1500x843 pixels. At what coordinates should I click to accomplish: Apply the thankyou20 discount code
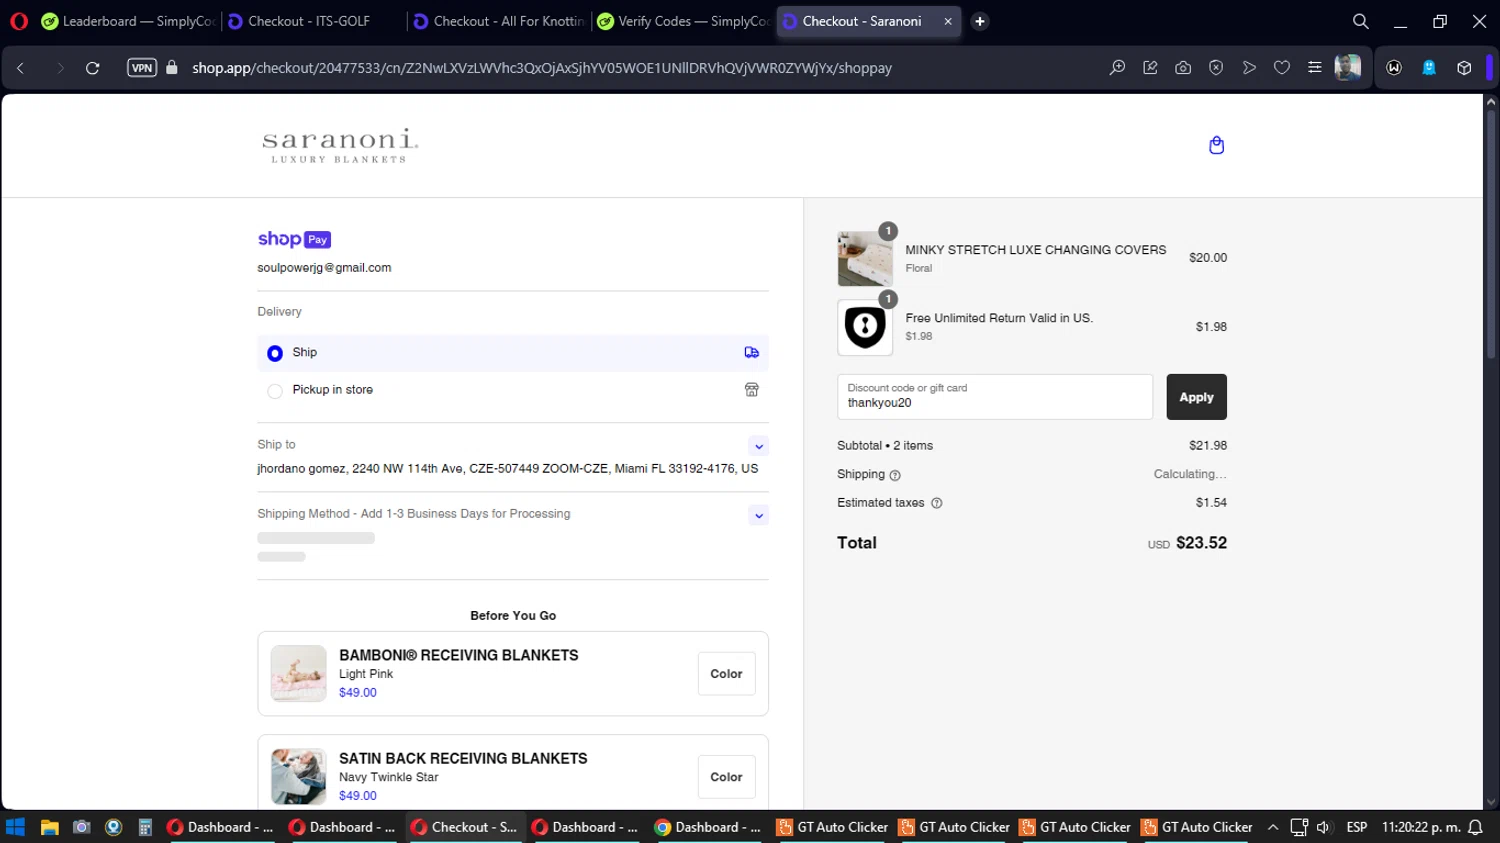click(x=1196, y=397)
